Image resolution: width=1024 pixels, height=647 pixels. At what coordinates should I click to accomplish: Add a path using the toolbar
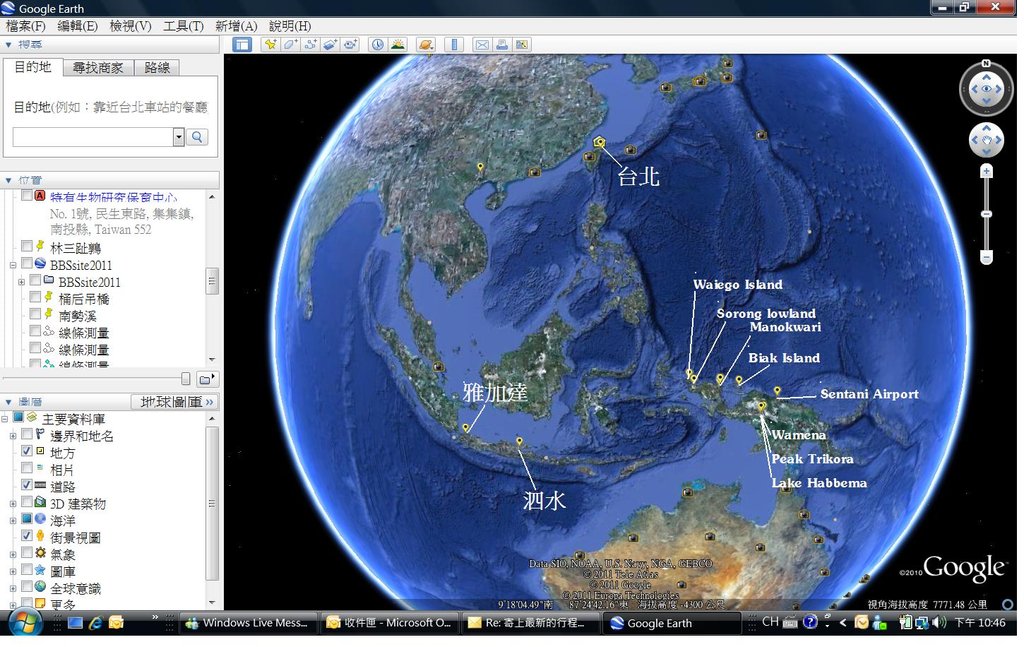click(310, 44)
